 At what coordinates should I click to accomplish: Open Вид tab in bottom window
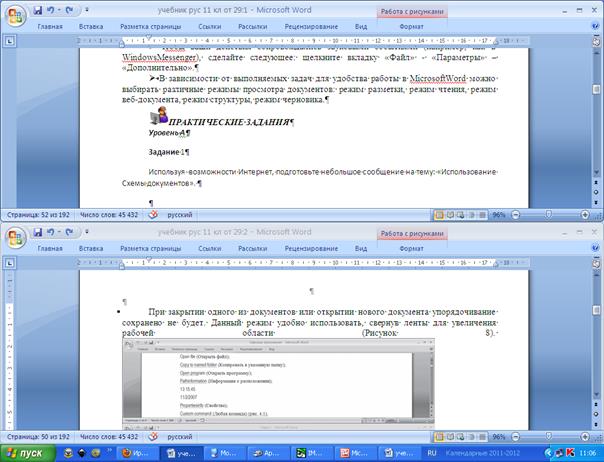361,249
